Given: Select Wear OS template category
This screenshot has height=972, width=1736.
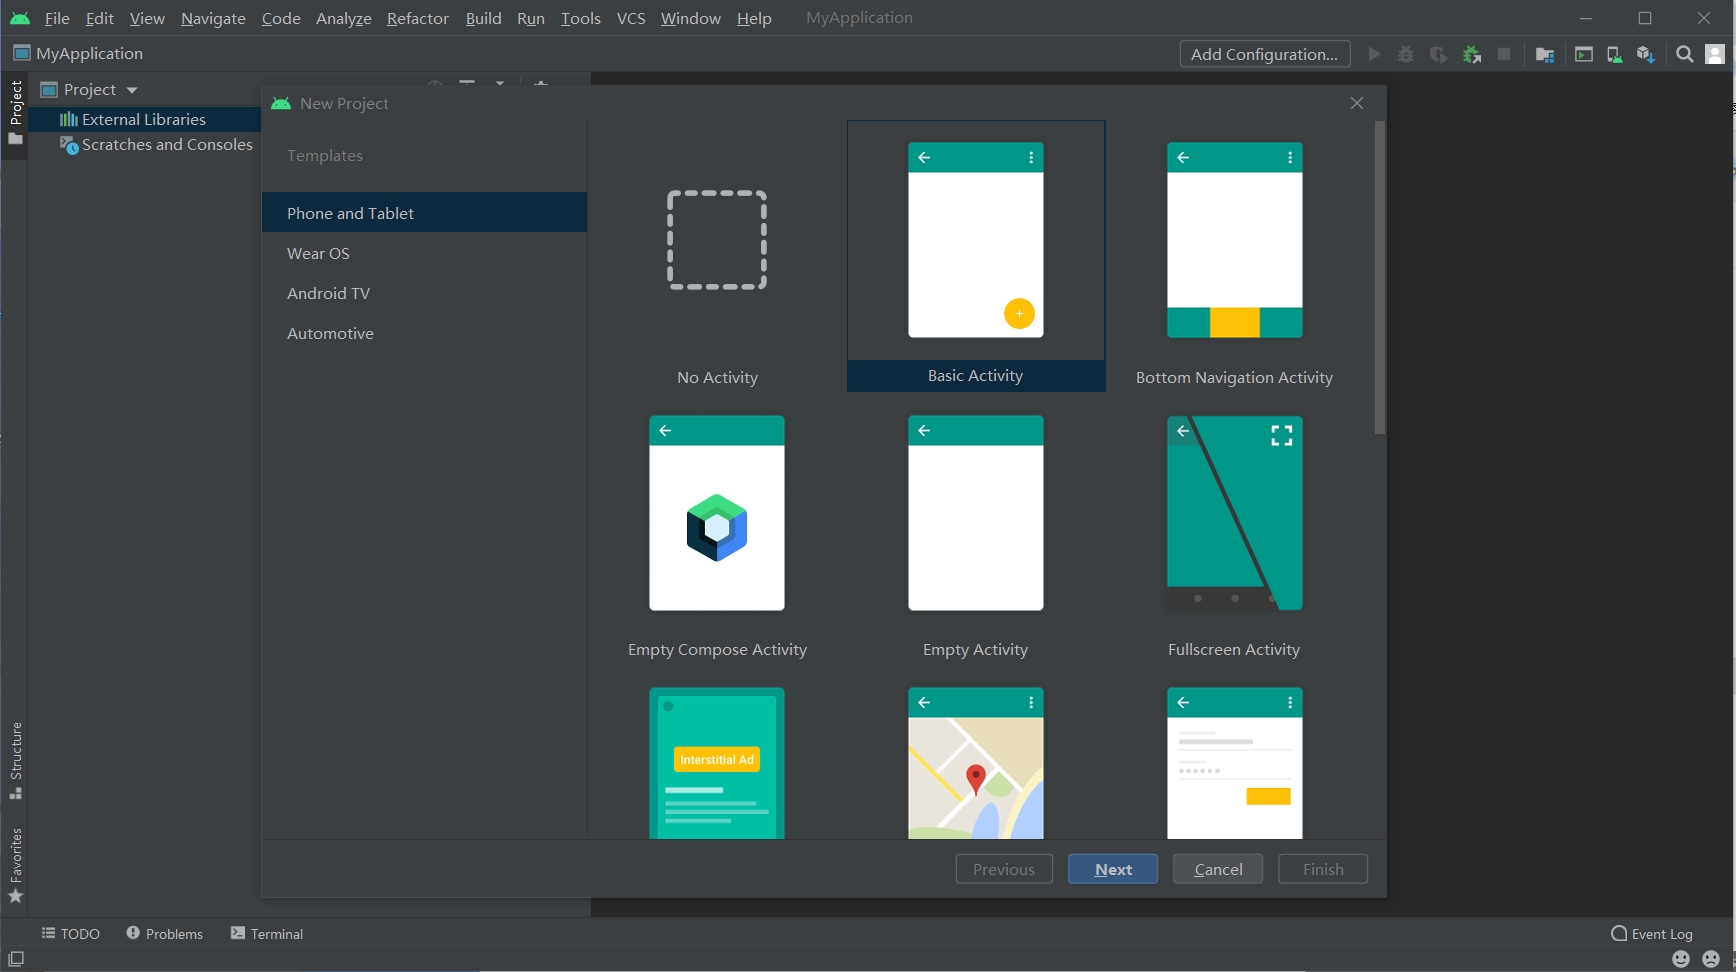Looking at the screenshot, I should [x=424, y=253].
